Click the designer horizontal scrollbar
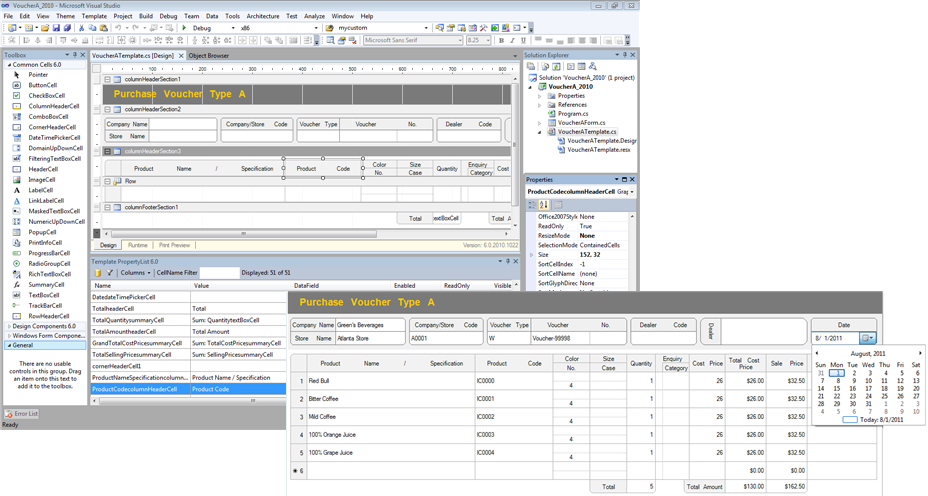 coord(243,234)
